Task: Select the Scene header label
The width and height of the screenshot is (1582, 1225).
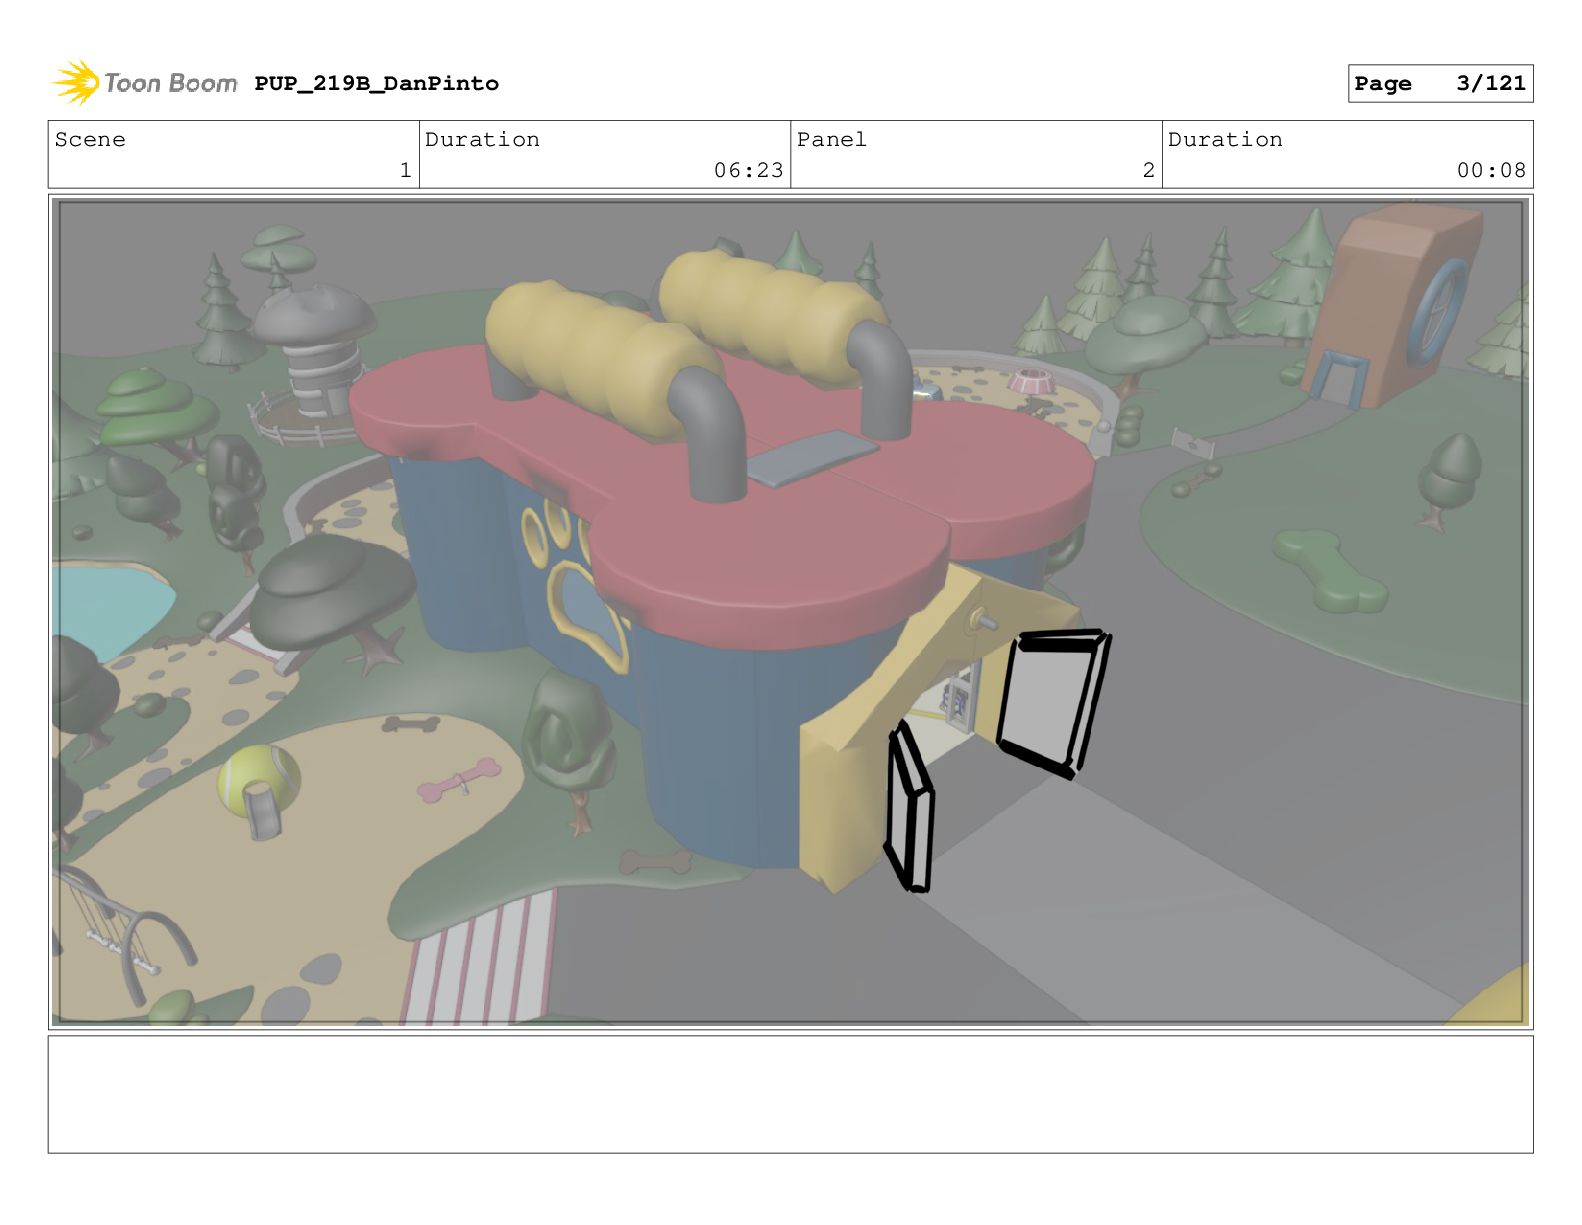Action: [90, 139]
